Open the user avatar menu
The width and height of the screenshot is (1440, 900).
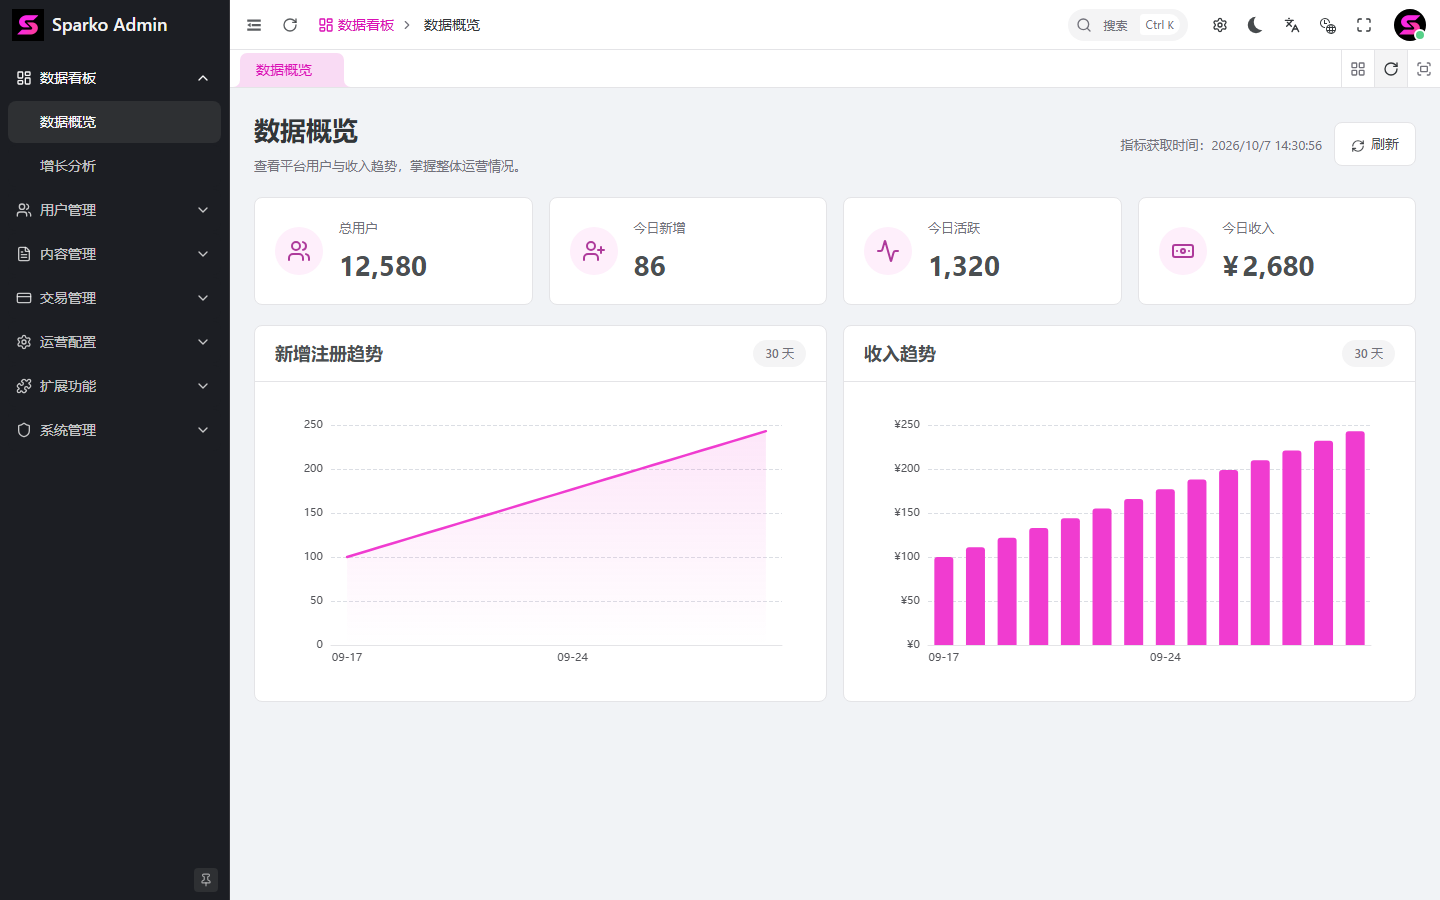click(x=1410, y=25)
